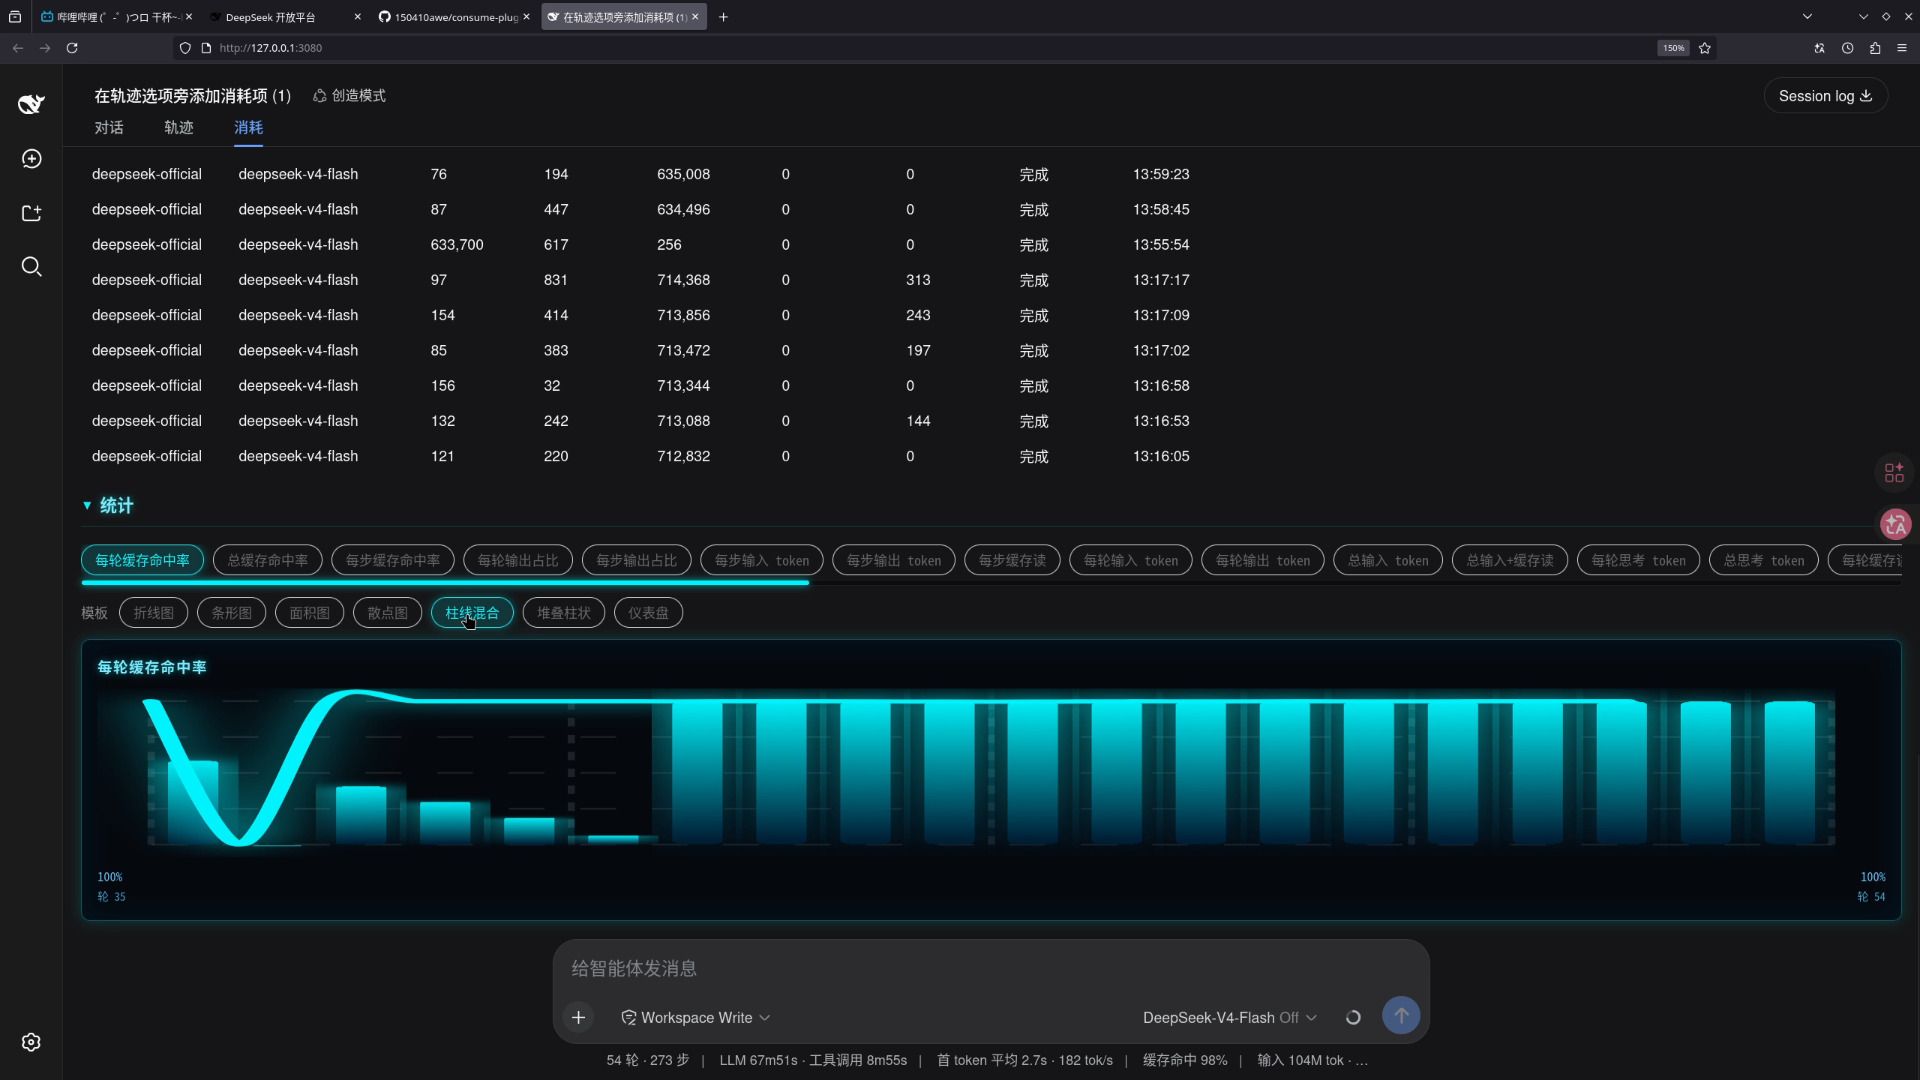The height and width of the screenshot is (1080, 1920).
Task: Open the list all tabs chevron
Action: click(x=1807, y=17)
